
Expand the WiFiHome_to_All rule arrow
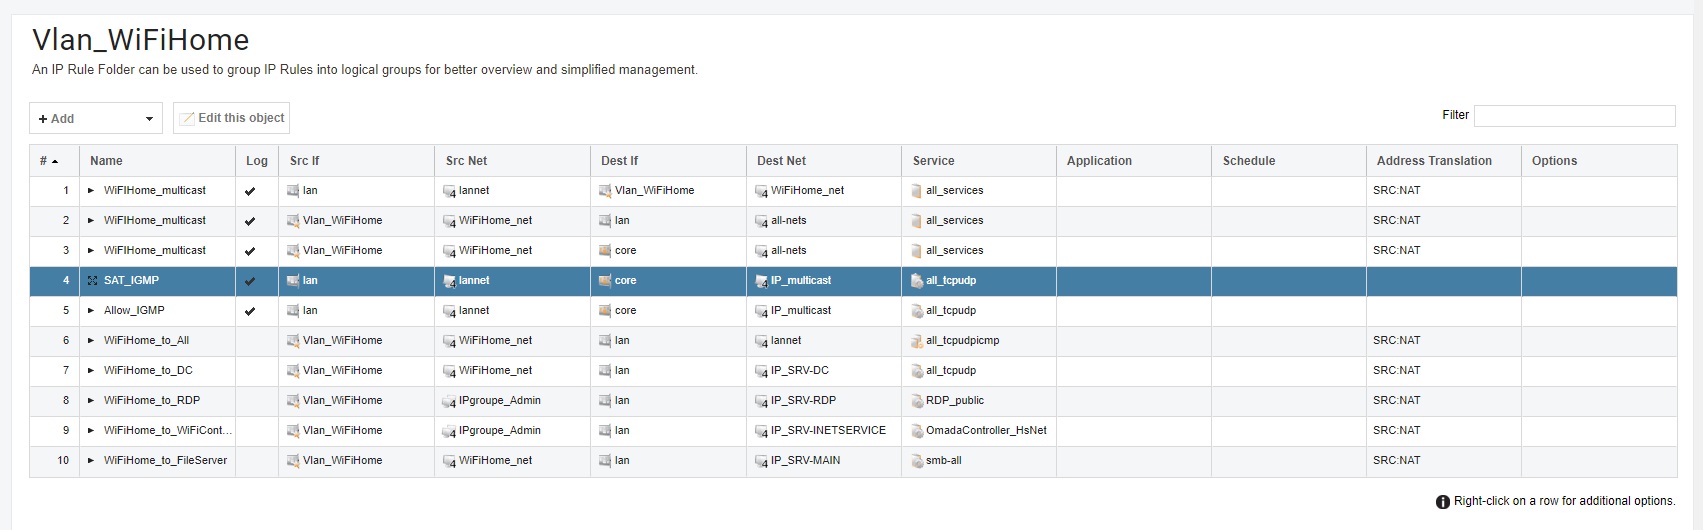[91, 341]
